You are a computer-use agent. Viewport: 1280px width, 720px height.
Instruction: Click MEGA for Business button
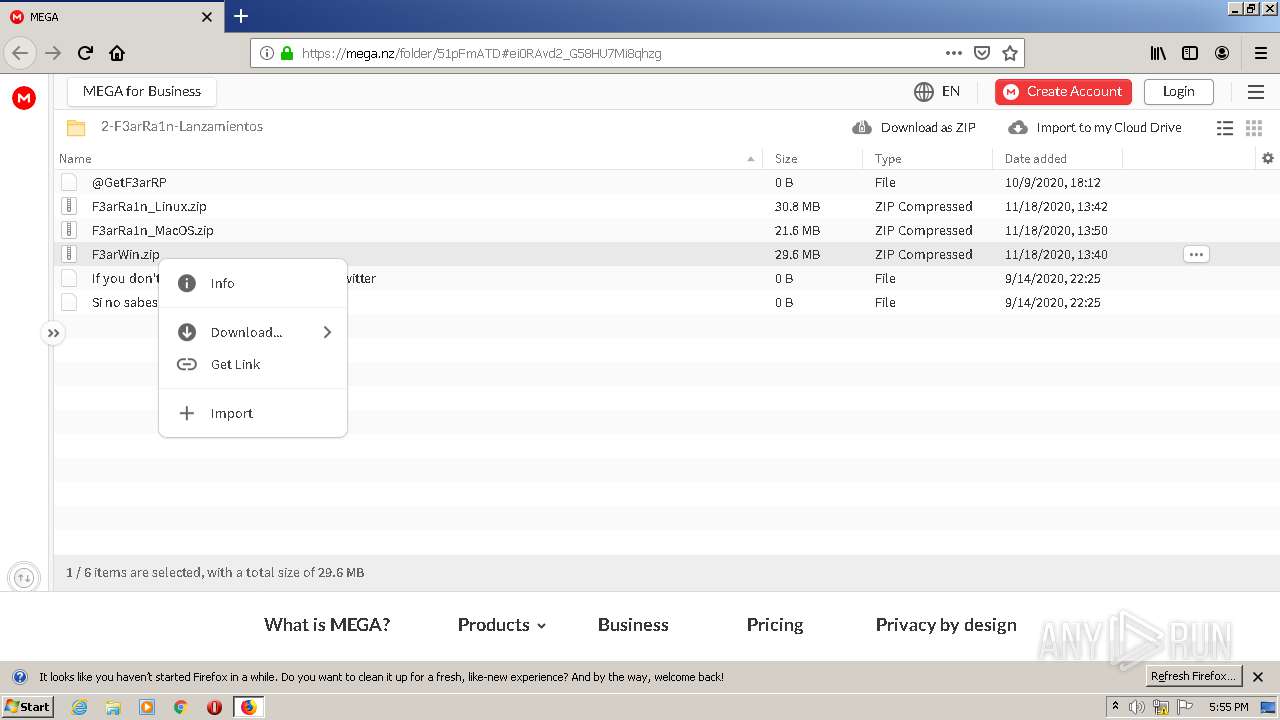tap(142, 91)
